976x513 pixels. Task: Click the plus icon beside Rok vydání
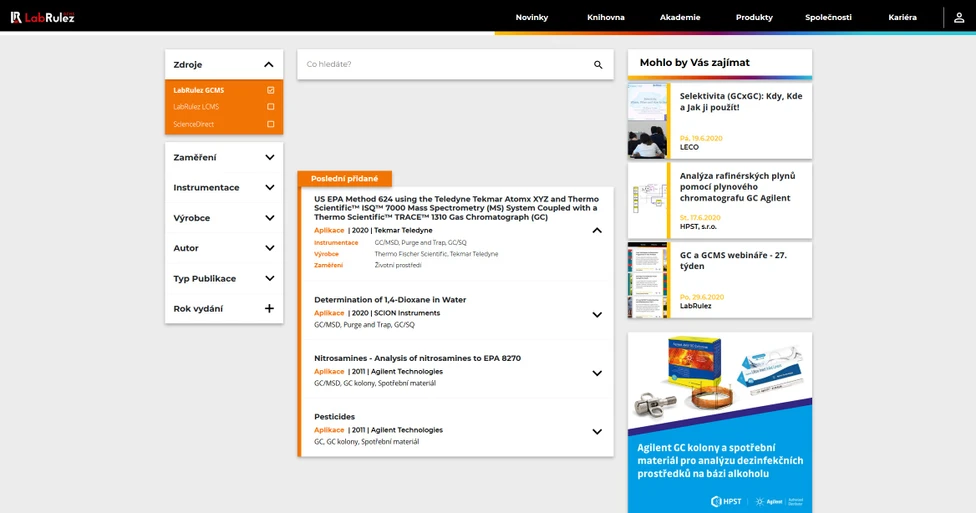point(269,309)
